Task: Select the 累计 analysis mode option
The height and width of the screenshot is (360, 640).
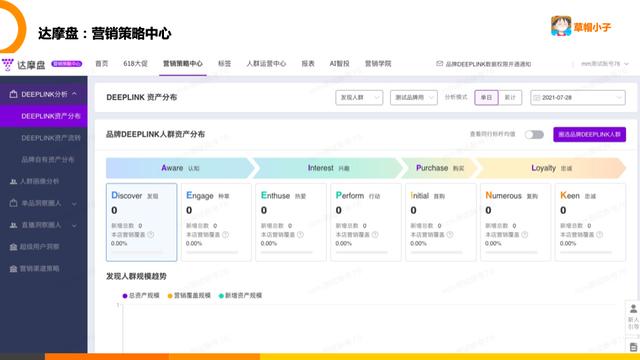Action: coord(510,98)
